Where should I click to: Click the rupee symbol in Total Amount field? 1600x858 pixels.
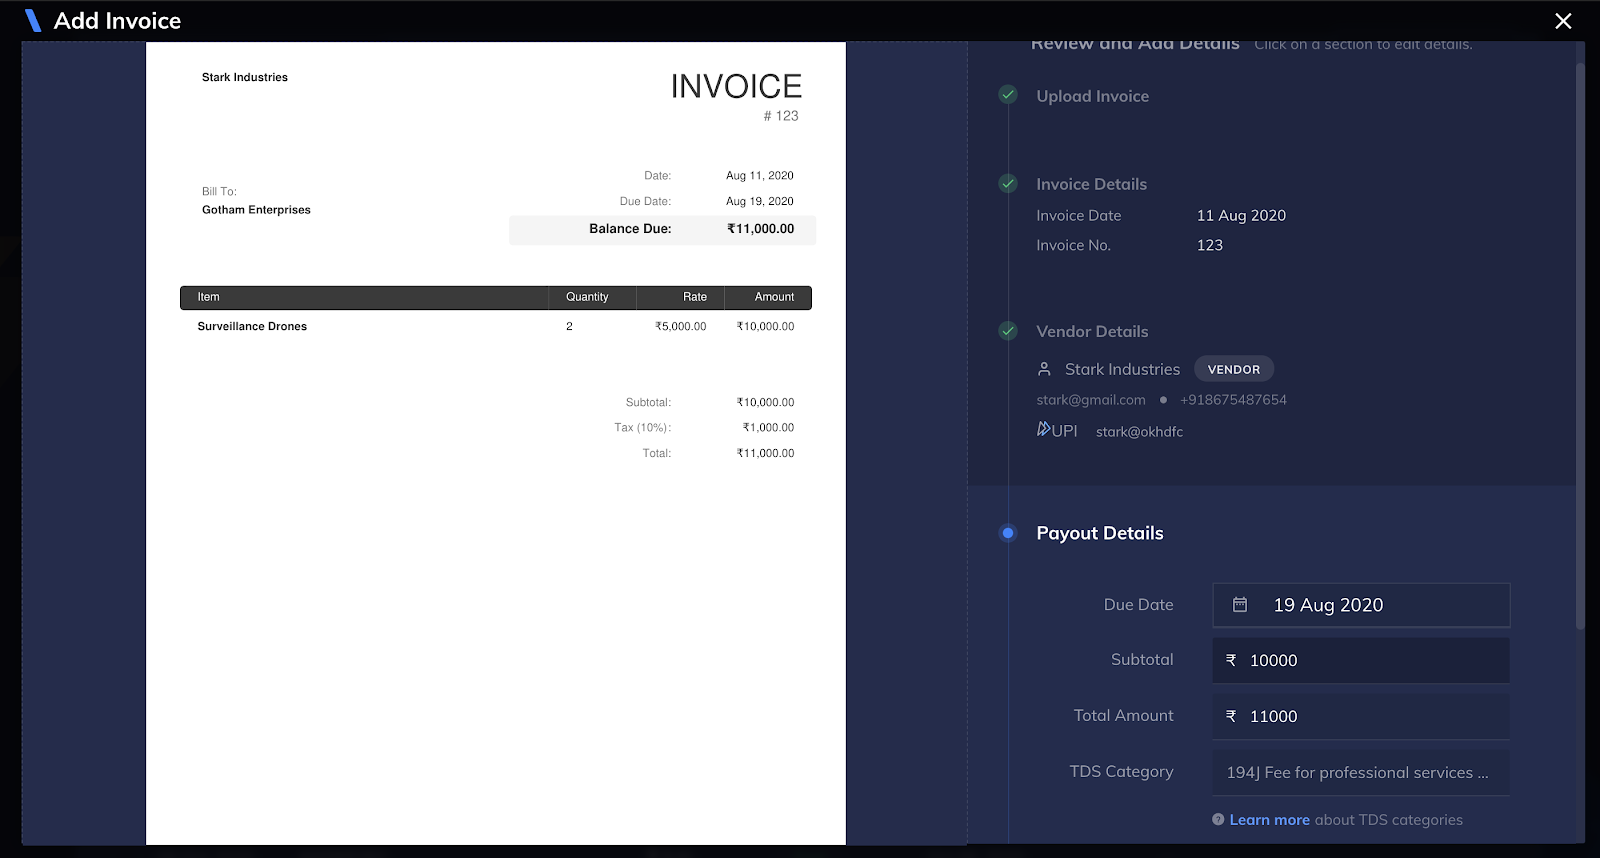coord(1231,716)
